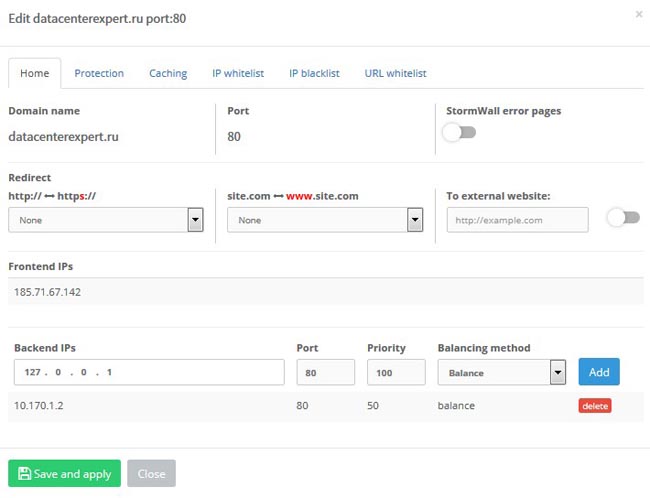The image size is (650, 498).
Task: Expand the site.com to www.site.com dropdown
Action: [x=325, y=220]
